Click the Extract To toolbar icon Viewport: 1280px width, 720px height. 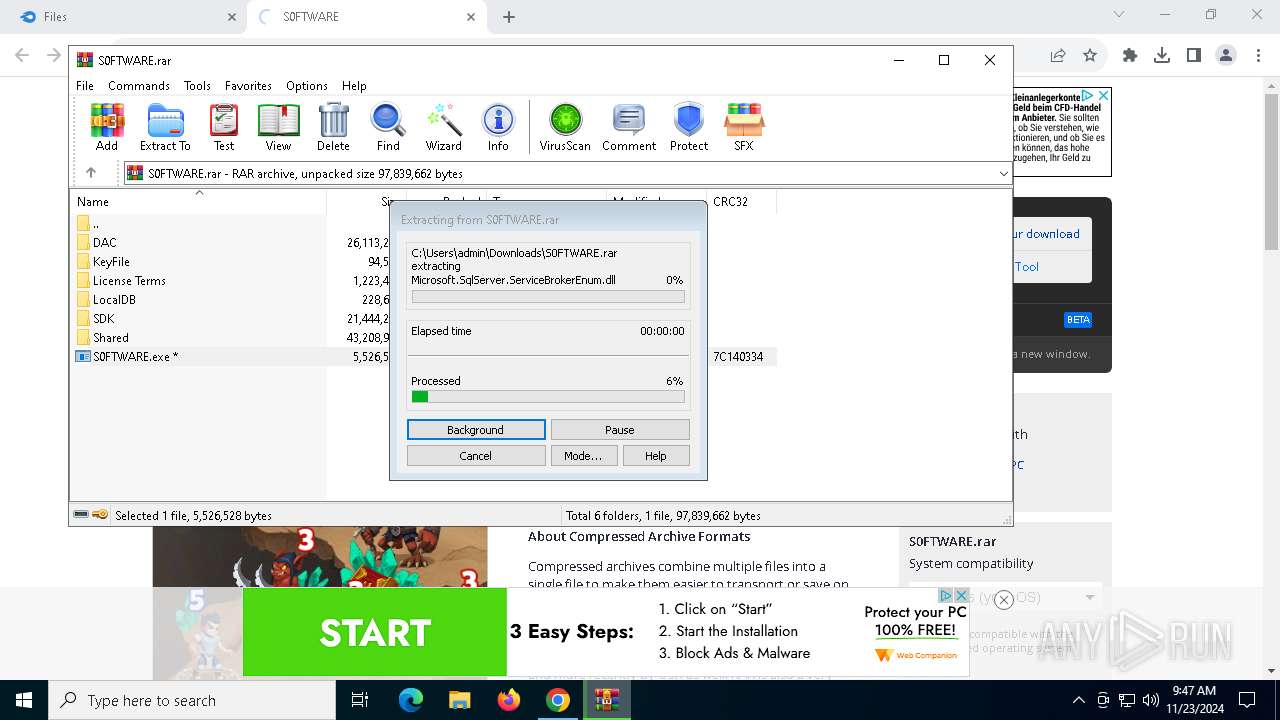pyautogui.click(x=165, y=127)
